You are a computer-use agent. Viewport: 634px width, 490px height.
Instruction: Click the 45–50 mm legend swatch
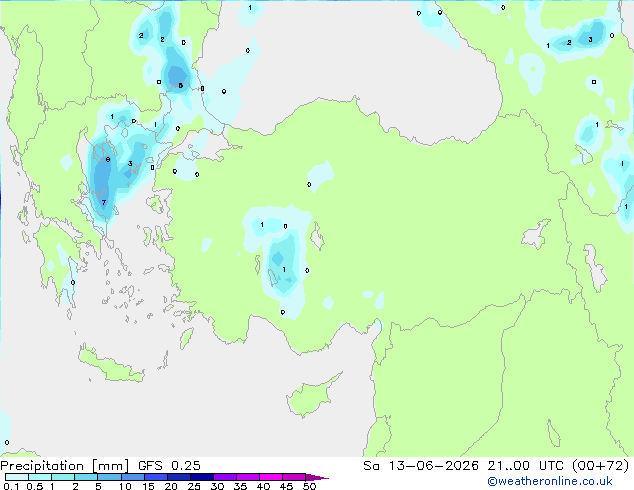pos(294,477)
